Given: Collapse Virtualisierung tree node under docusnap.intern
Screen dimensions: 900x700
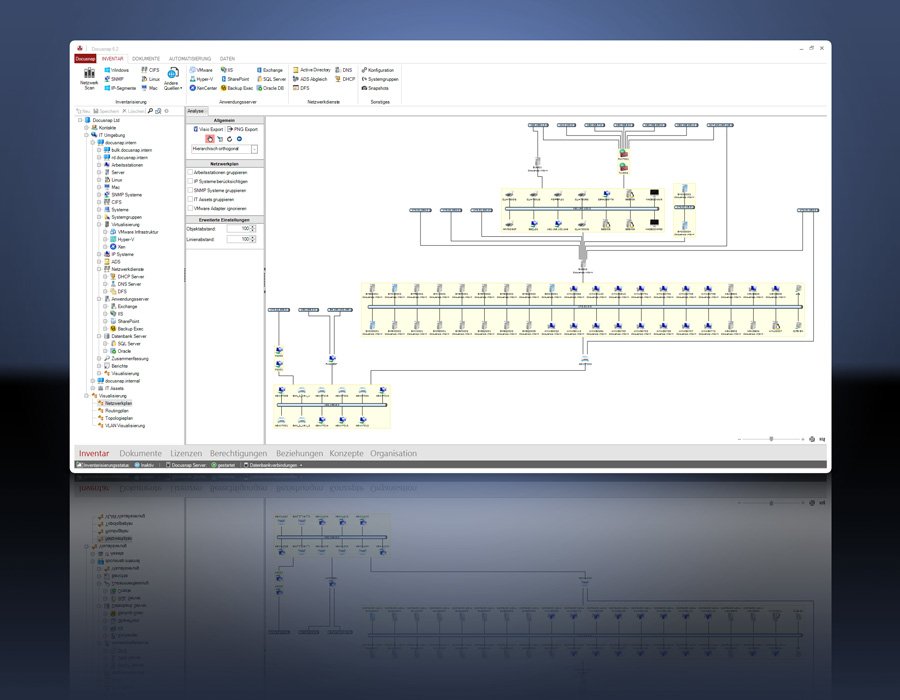Looking at the screenshot, I should pyautogui.click(x=99, y=225).
